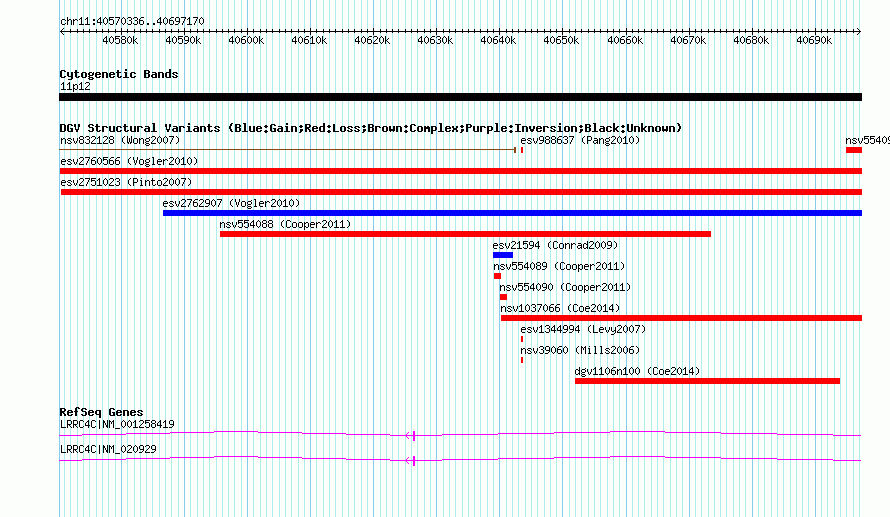Click the nsv554090 (Cooper2011) label

pyautogui.click(x=565, y=287)
